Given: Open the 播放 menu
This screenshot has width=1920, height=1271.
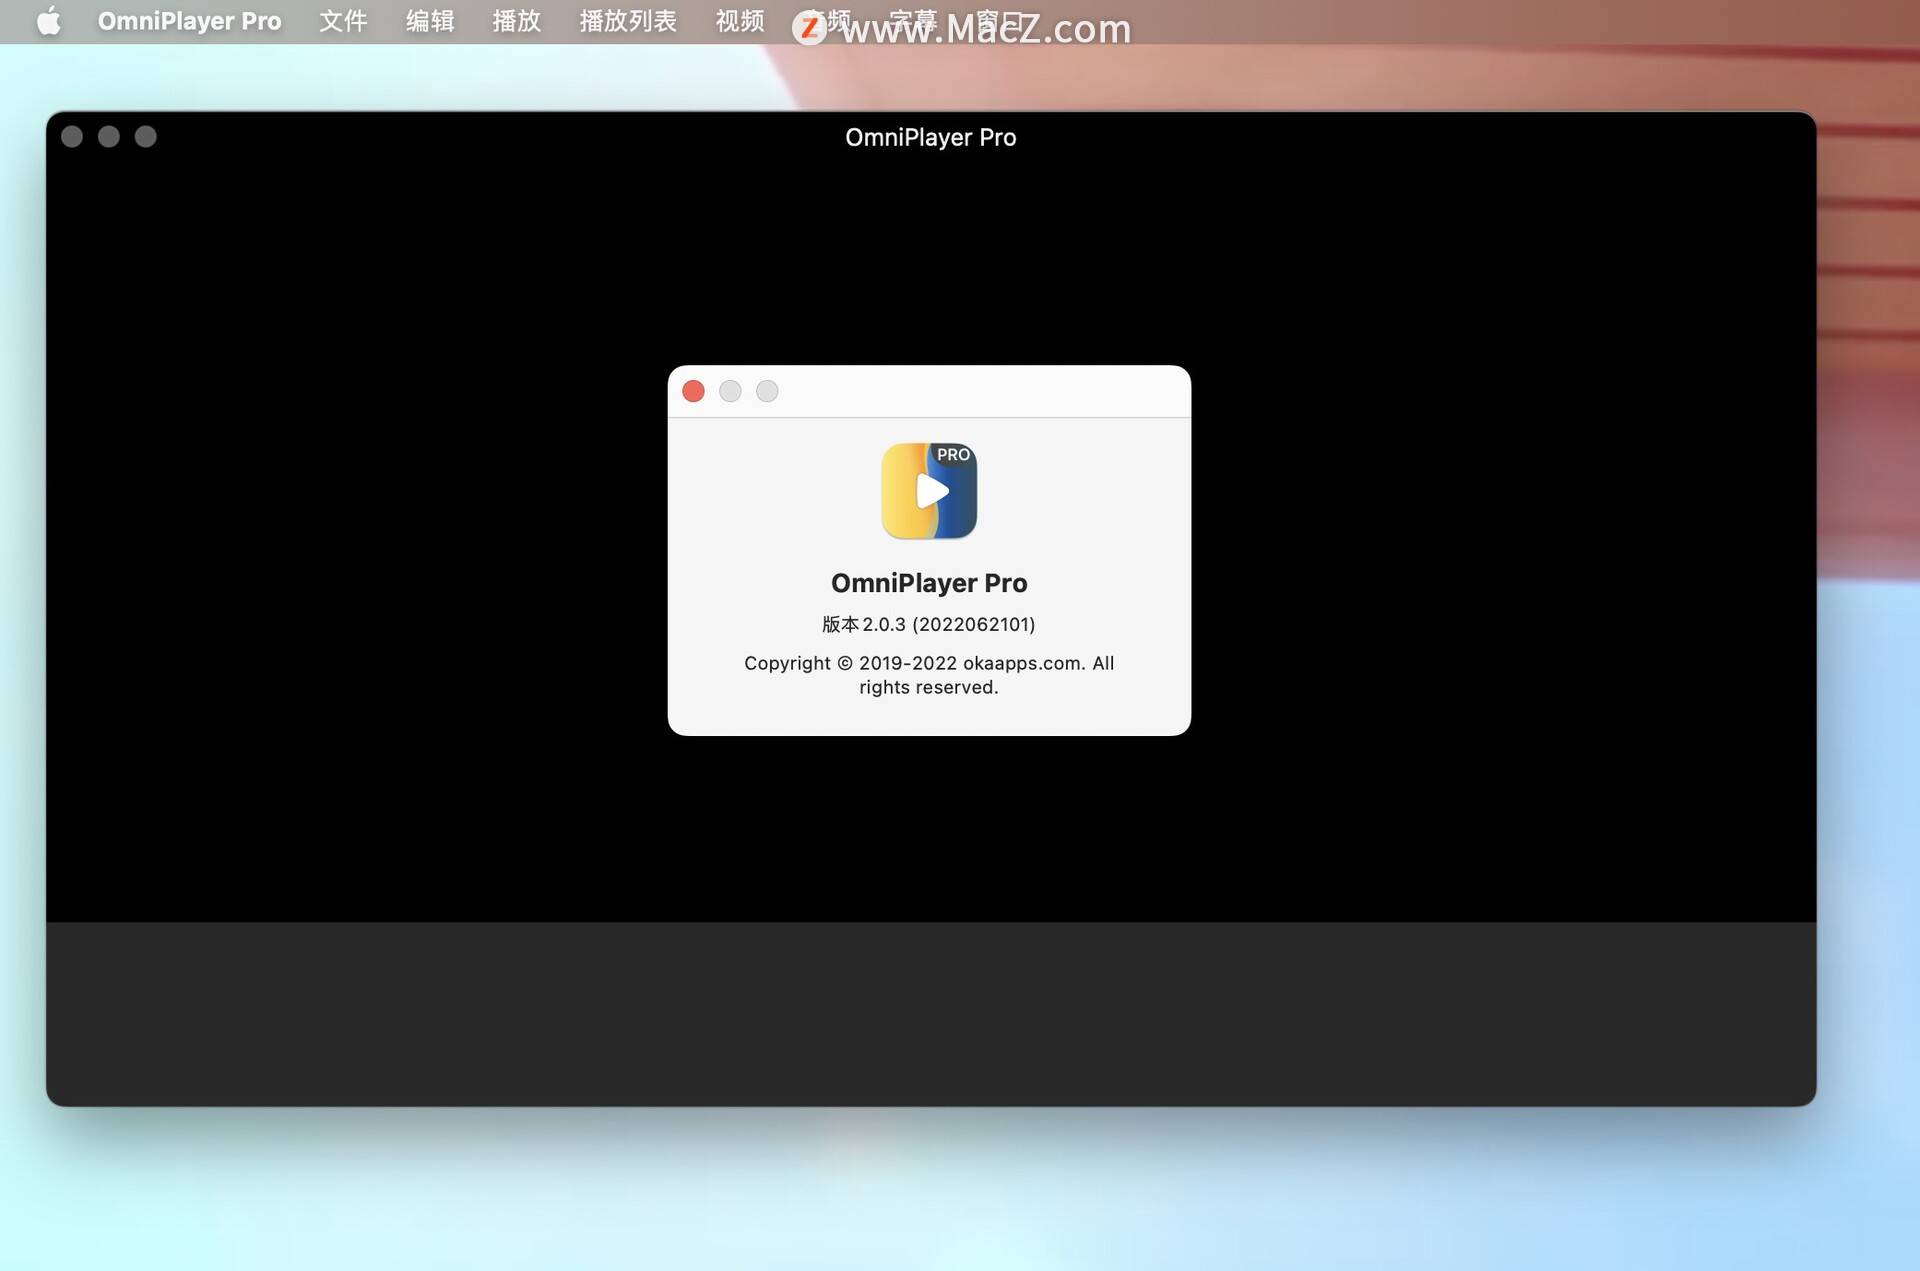Looking at the screenshot, I should pyautogui.click(x=516, y=21).
